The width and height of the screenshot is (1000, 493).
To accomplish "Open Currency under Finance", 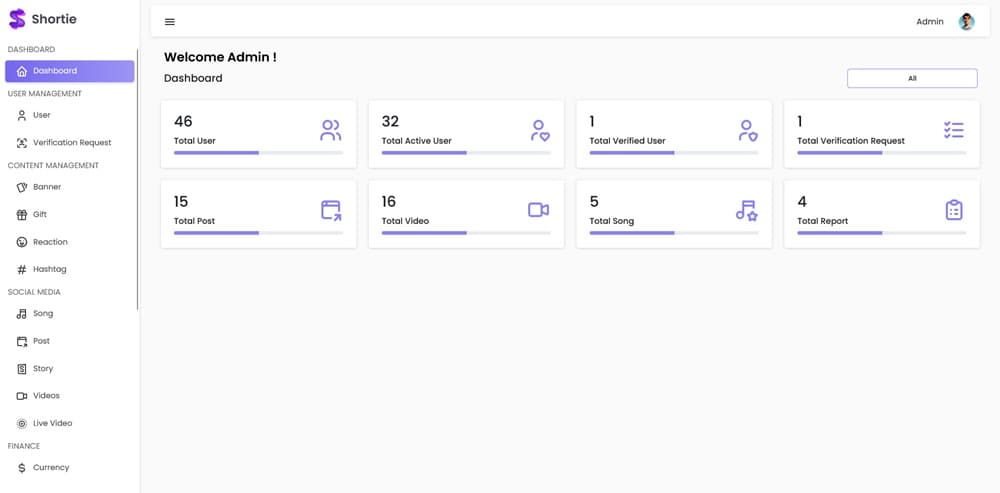I will click(x=51, y=467).
